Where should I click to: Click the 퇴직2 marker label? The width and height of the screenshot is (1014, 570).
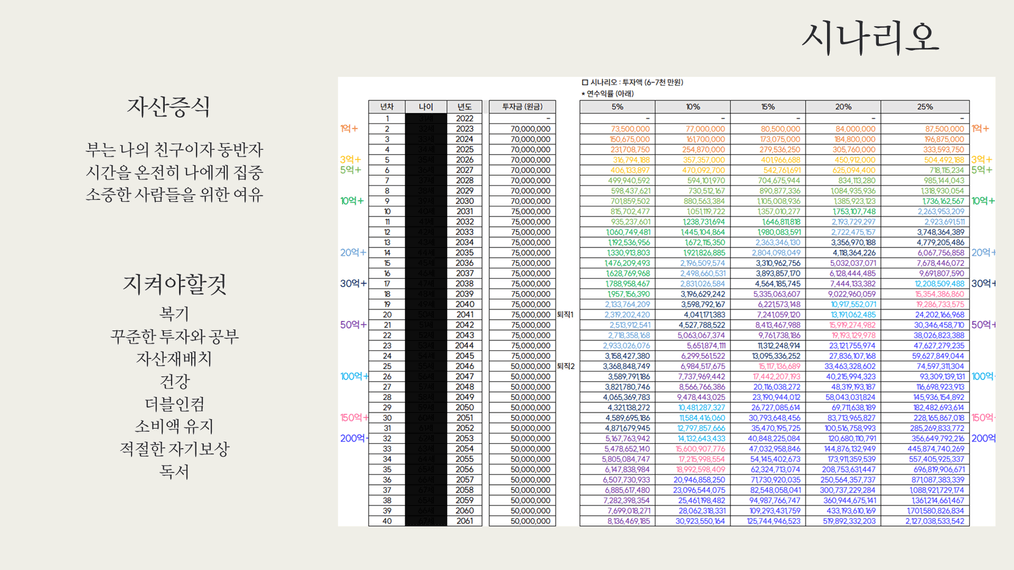565,366
